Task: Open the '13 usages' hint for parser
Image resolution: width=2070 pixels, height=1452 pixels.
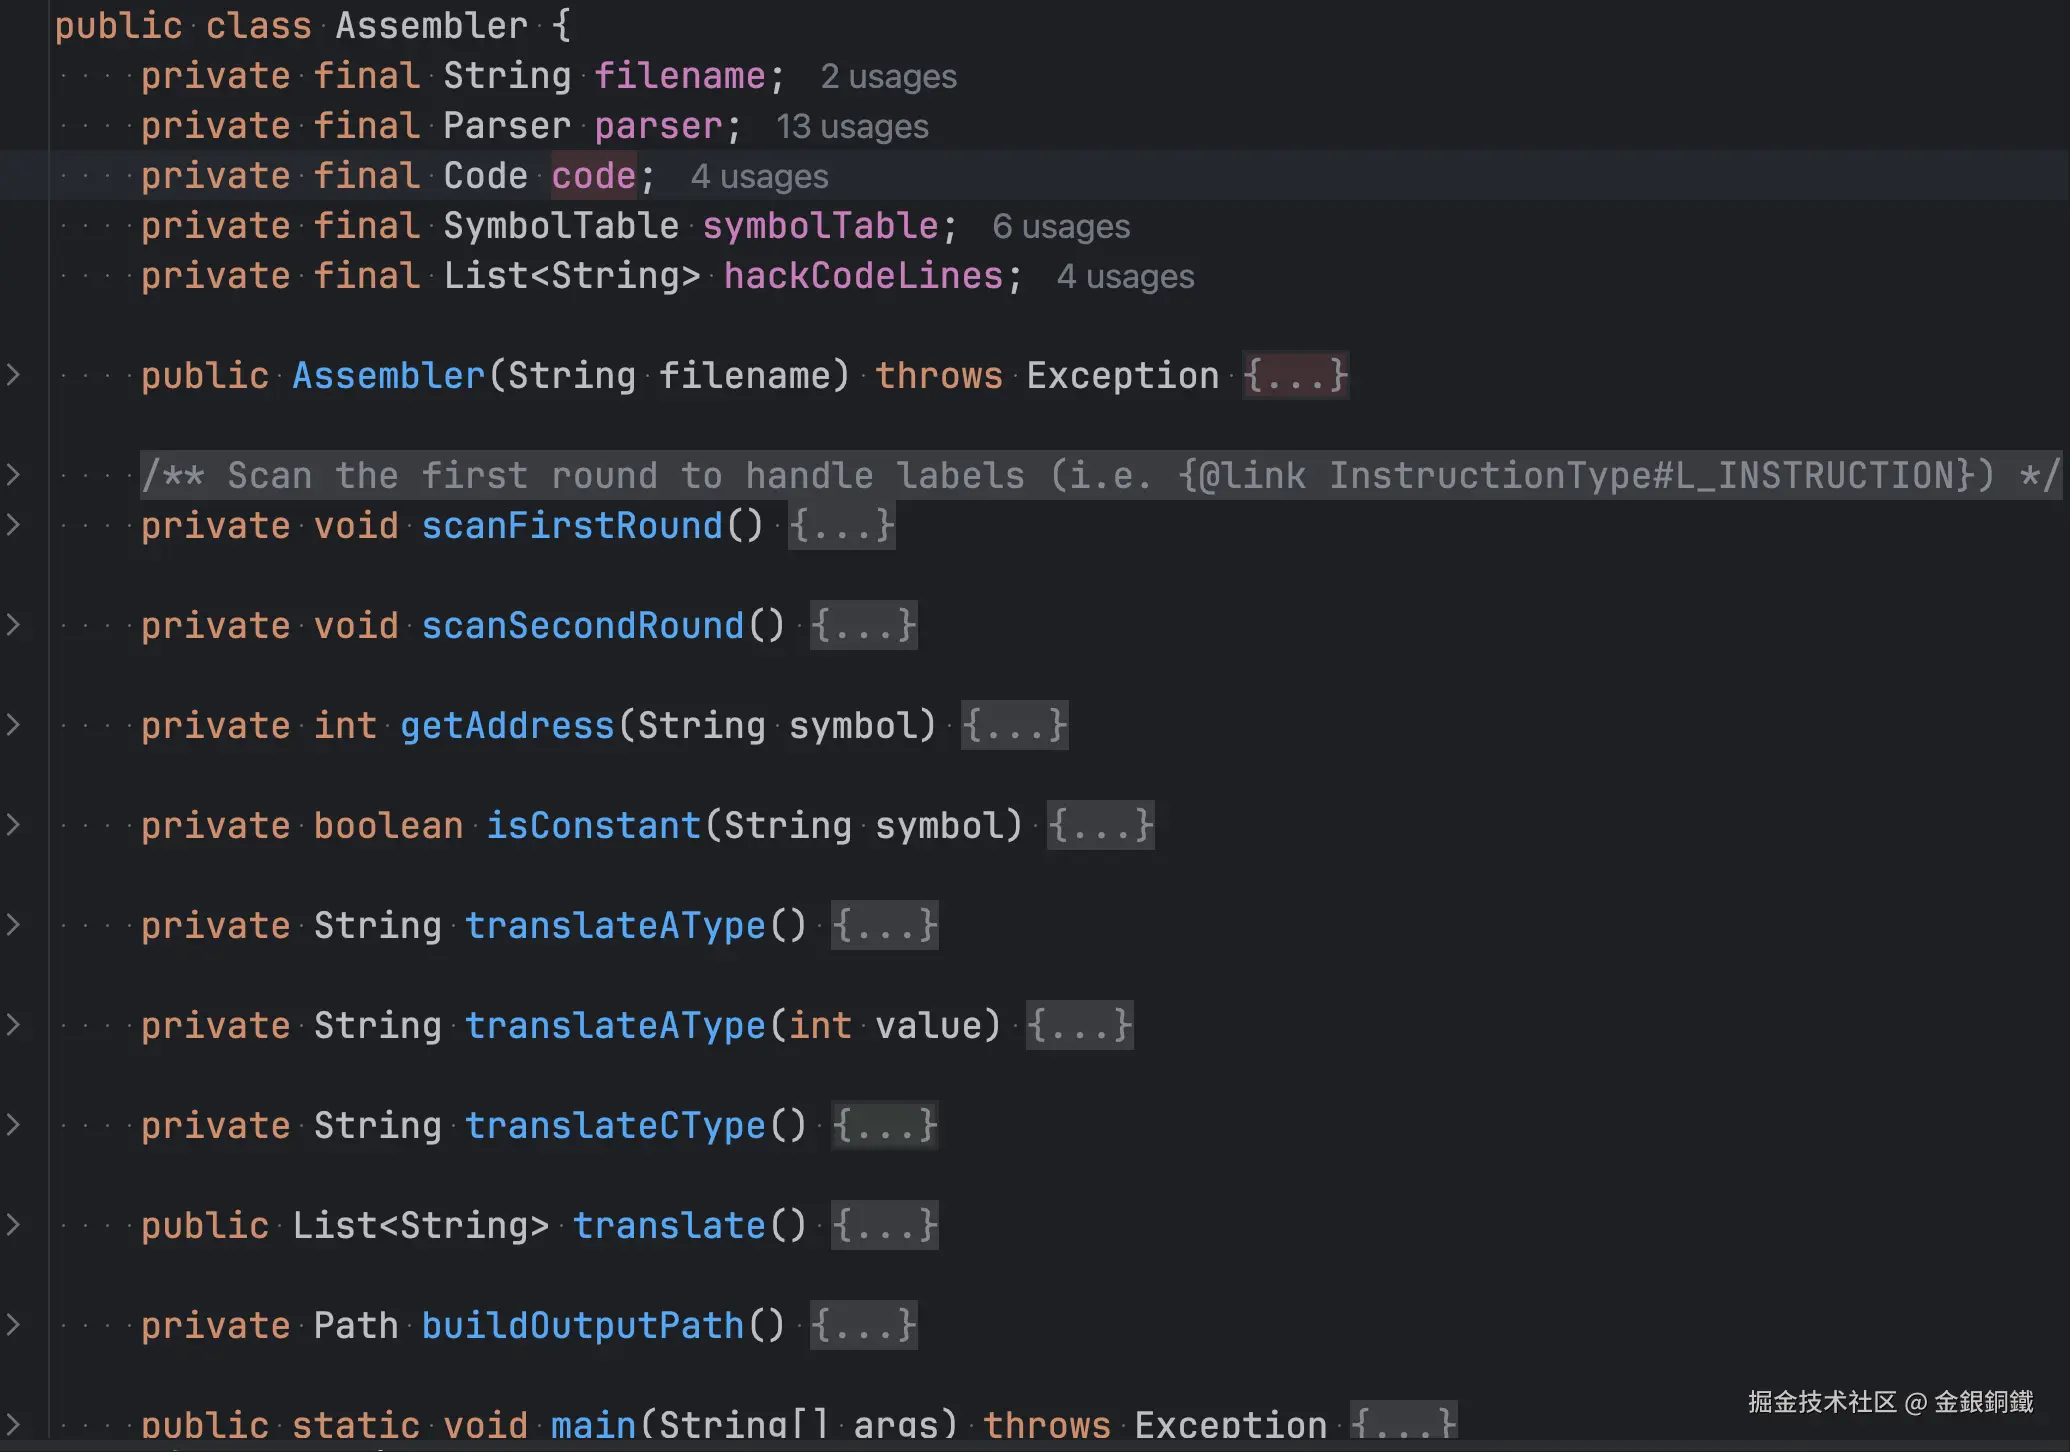Action: click(852, 127)
